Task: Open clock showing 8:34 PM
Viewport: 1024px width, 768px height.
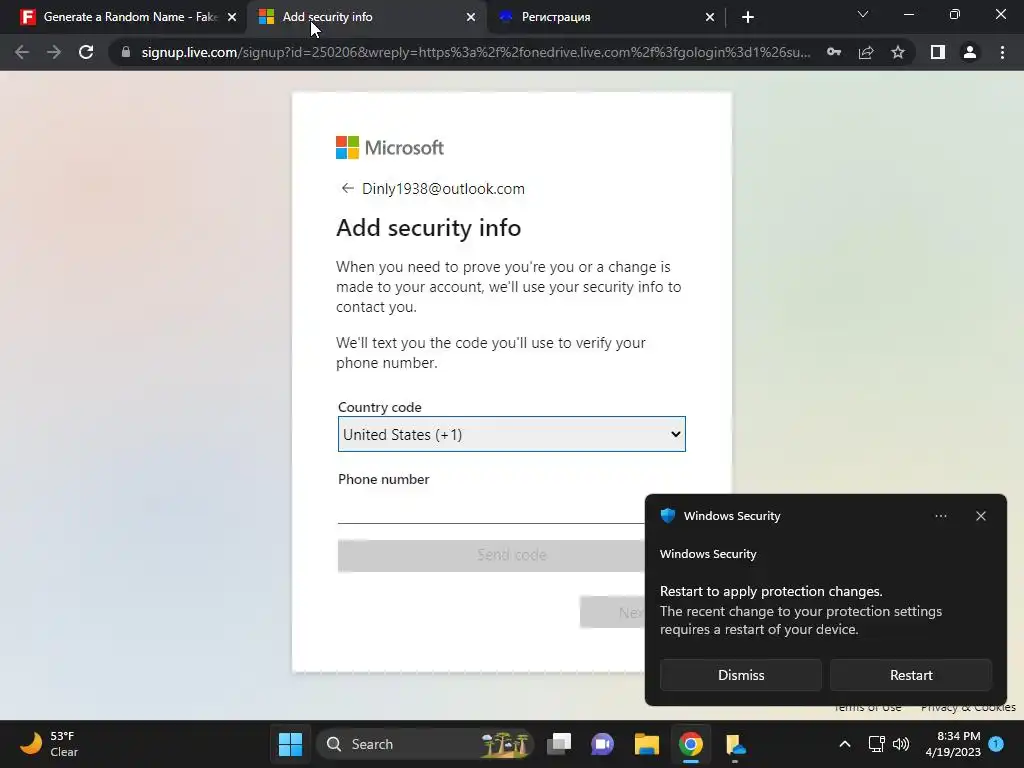Action: click(x=953, y=744)
